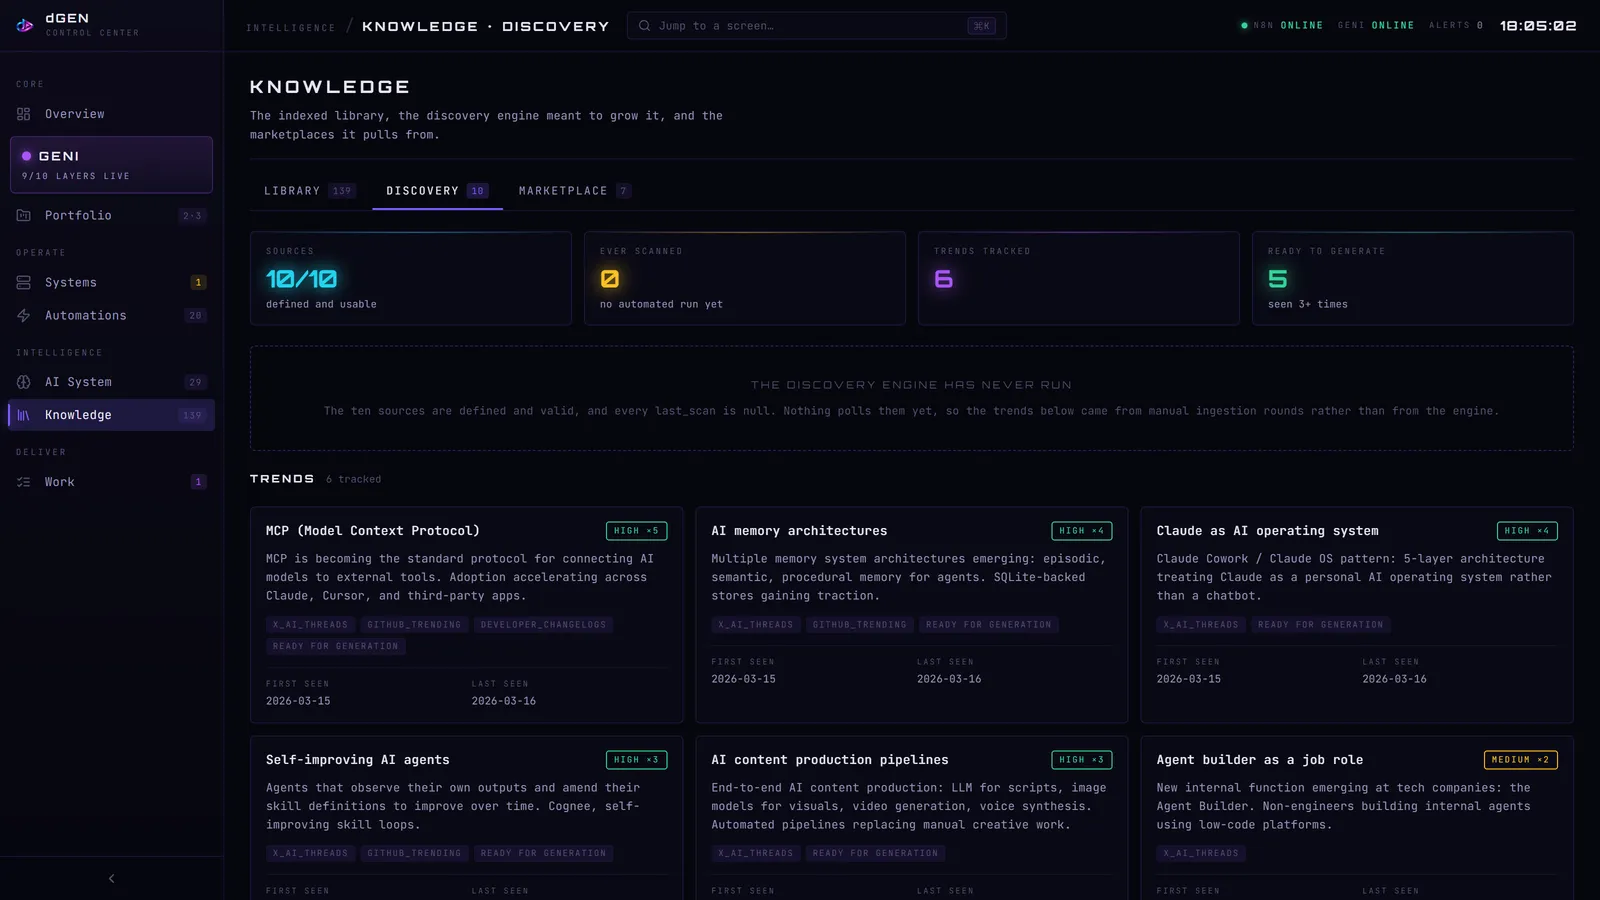Open the Agent builder as a job role title
Viewport: 1600px width, 900px height.
(x=1260, y=760)
